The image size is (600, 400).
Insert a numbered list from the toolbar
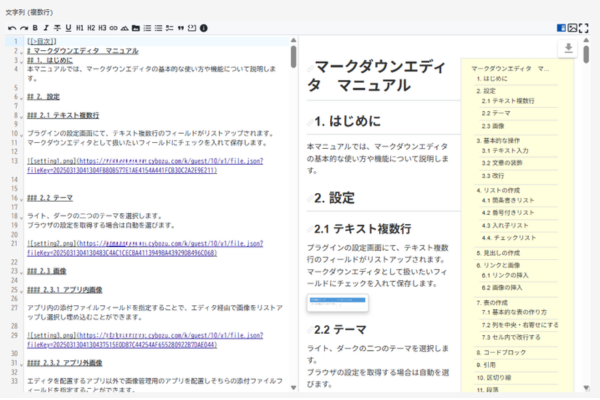tap(147, 28)
